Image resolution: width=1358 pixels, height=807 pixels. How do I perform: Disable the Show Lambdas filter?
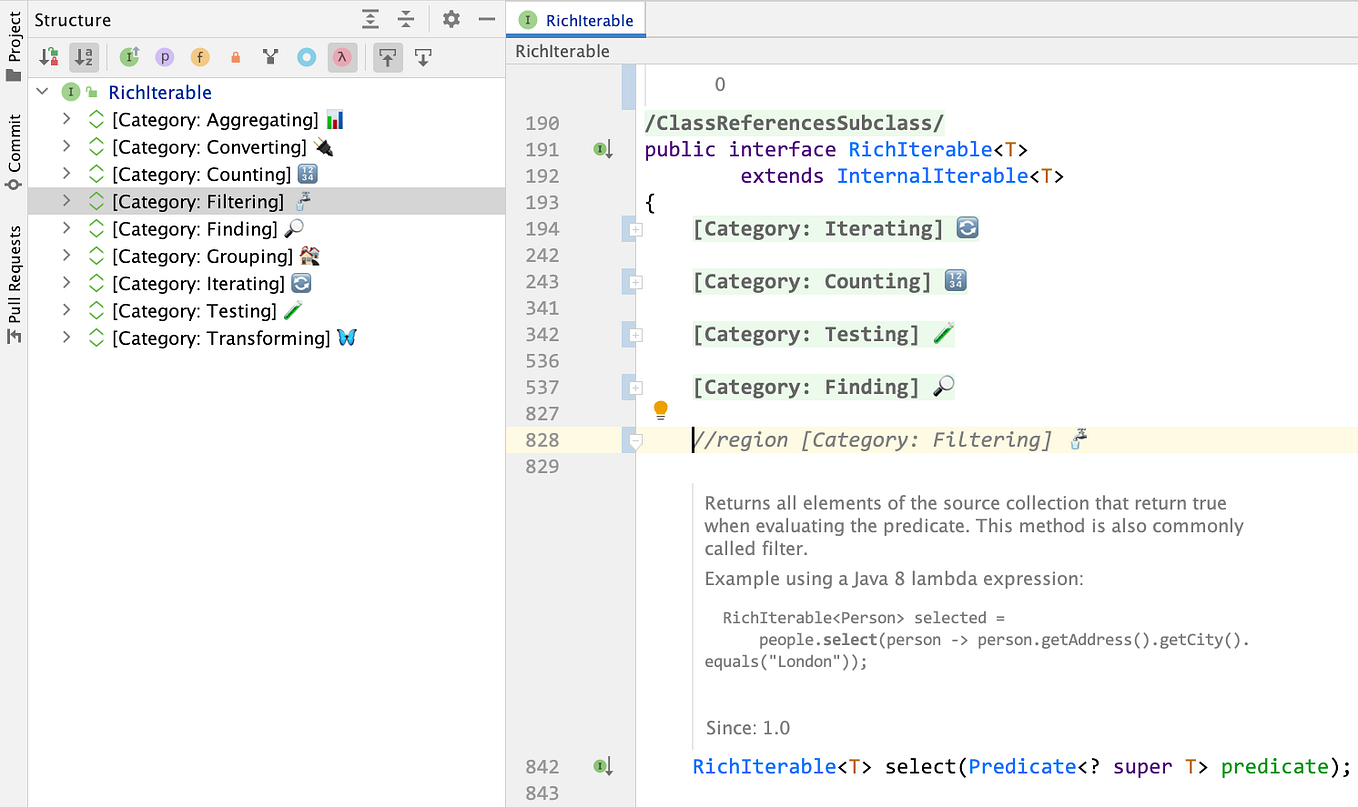coord(341,57)
